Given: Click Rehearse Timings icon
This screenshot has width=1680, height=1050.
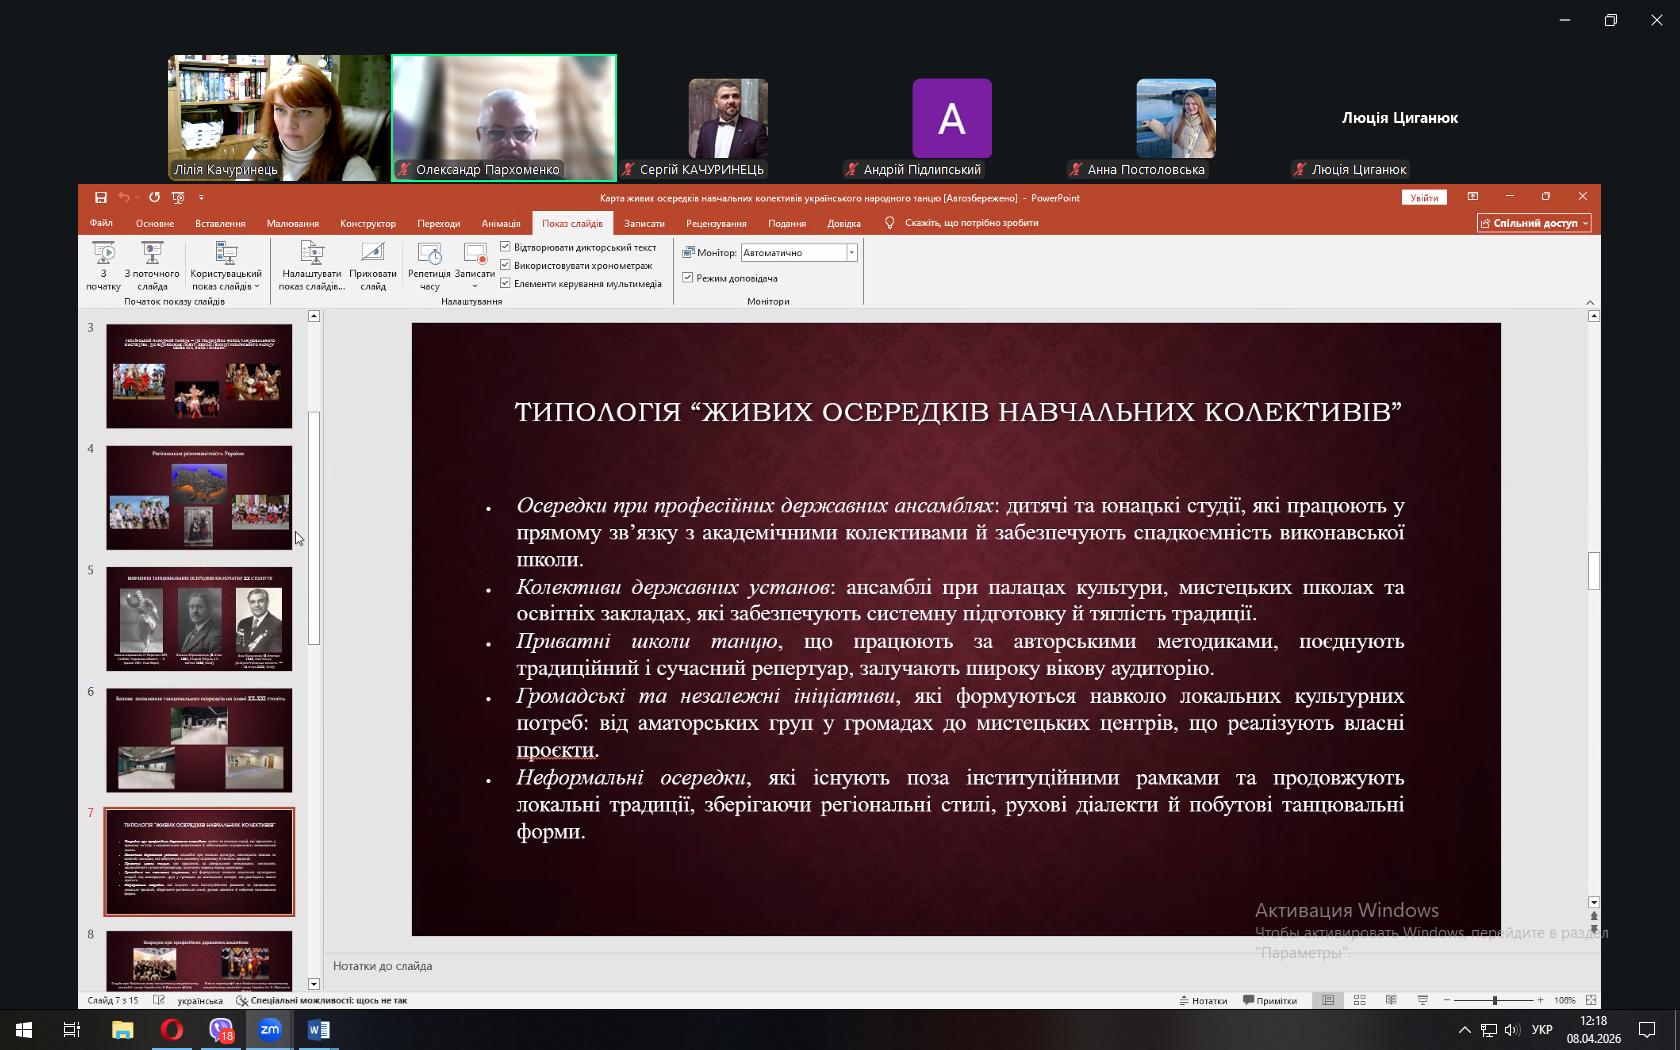Looking at the screenshot, I should pos(429,255).
